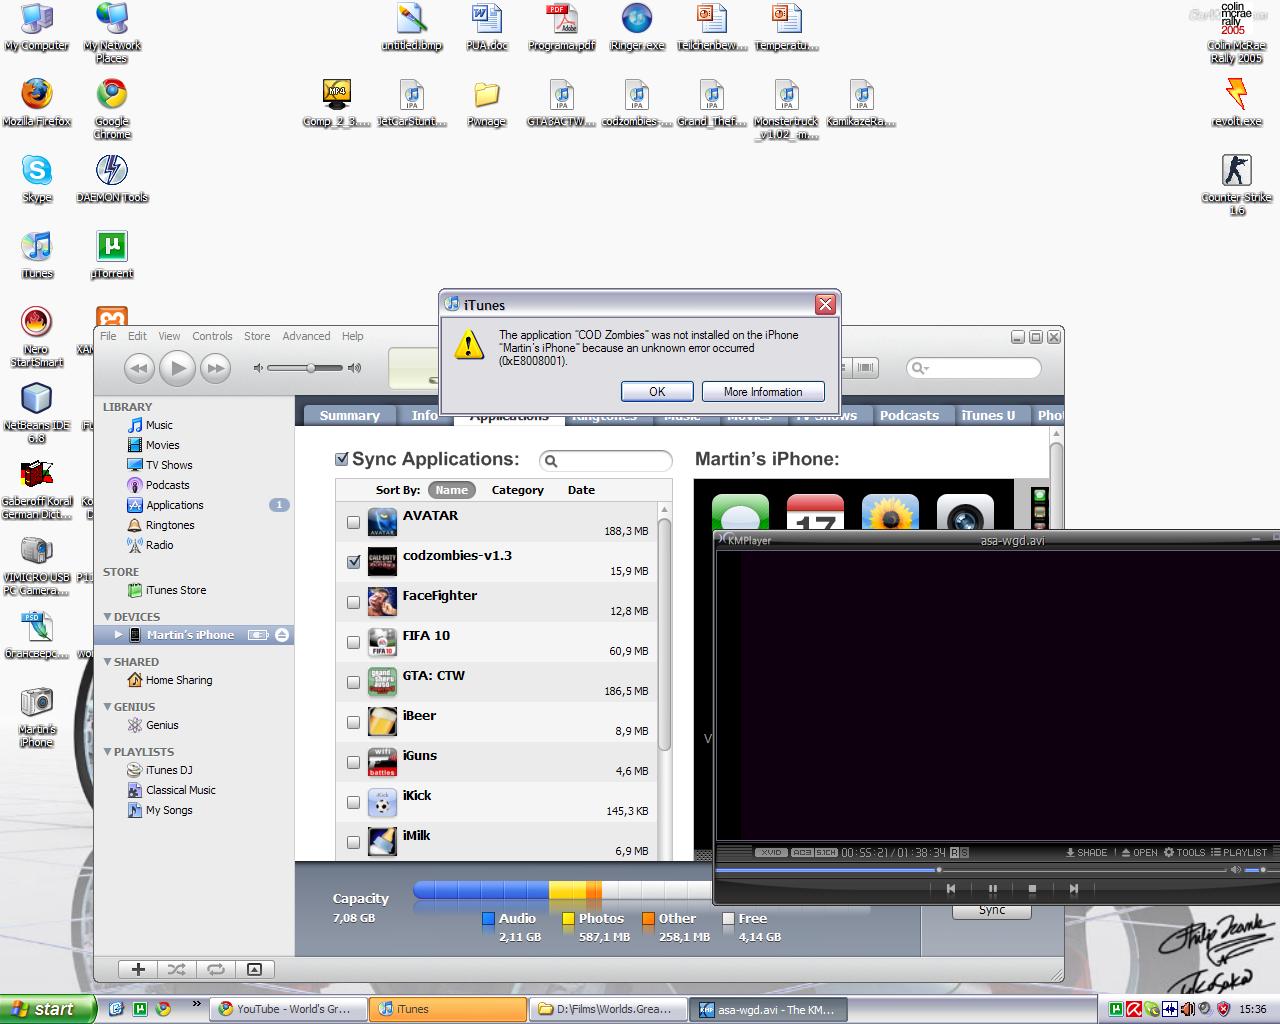Viewport: 1280px width, 1024px height.
Task: Click the iTunes rewind (previous) button
Action: click(139, 368)
